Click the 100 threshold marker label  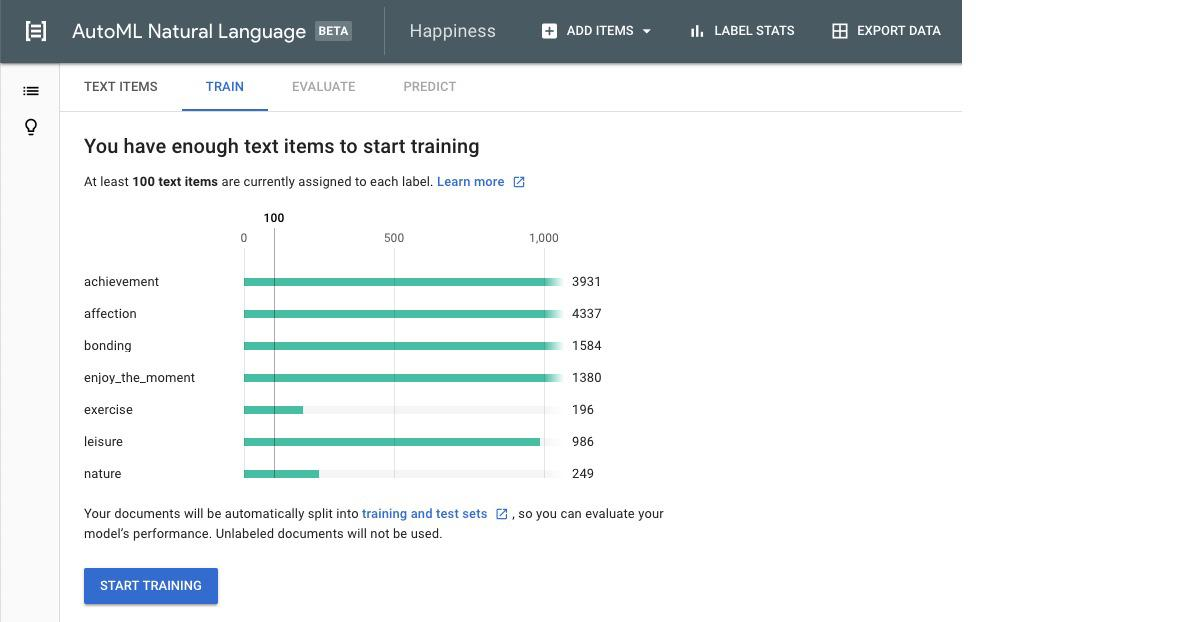coord(274,218)
